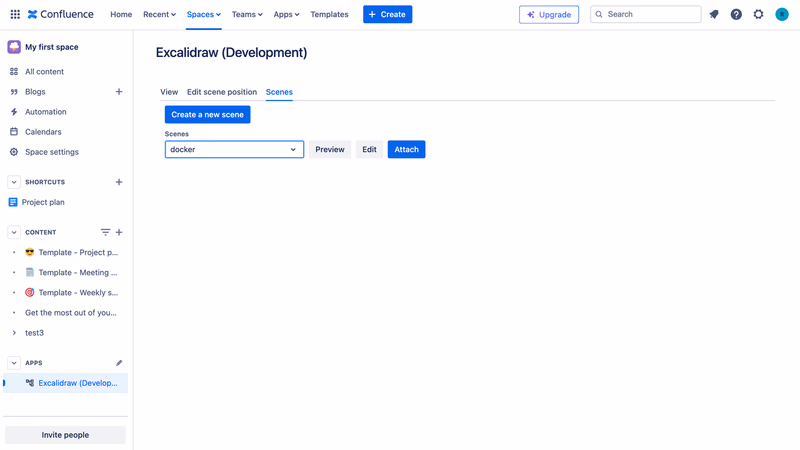Open Get the most out of your space page

[71, 313]
